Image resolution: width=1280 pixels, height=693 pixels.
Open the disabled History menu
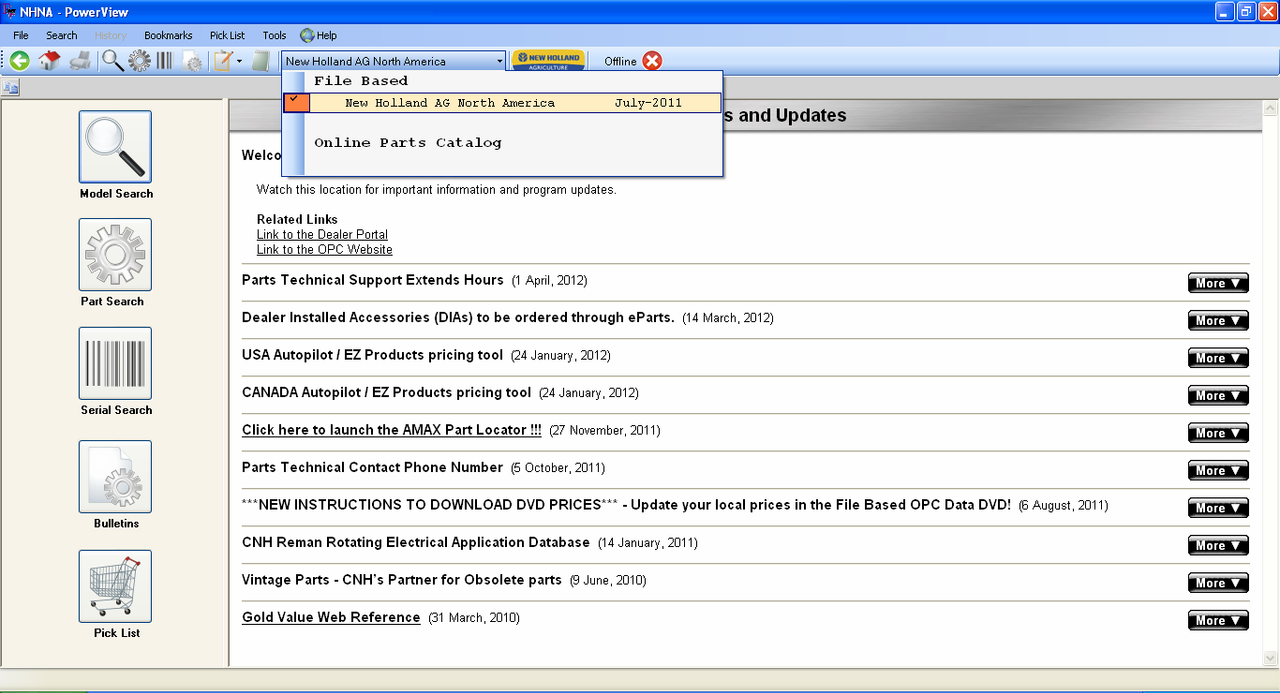110,35
